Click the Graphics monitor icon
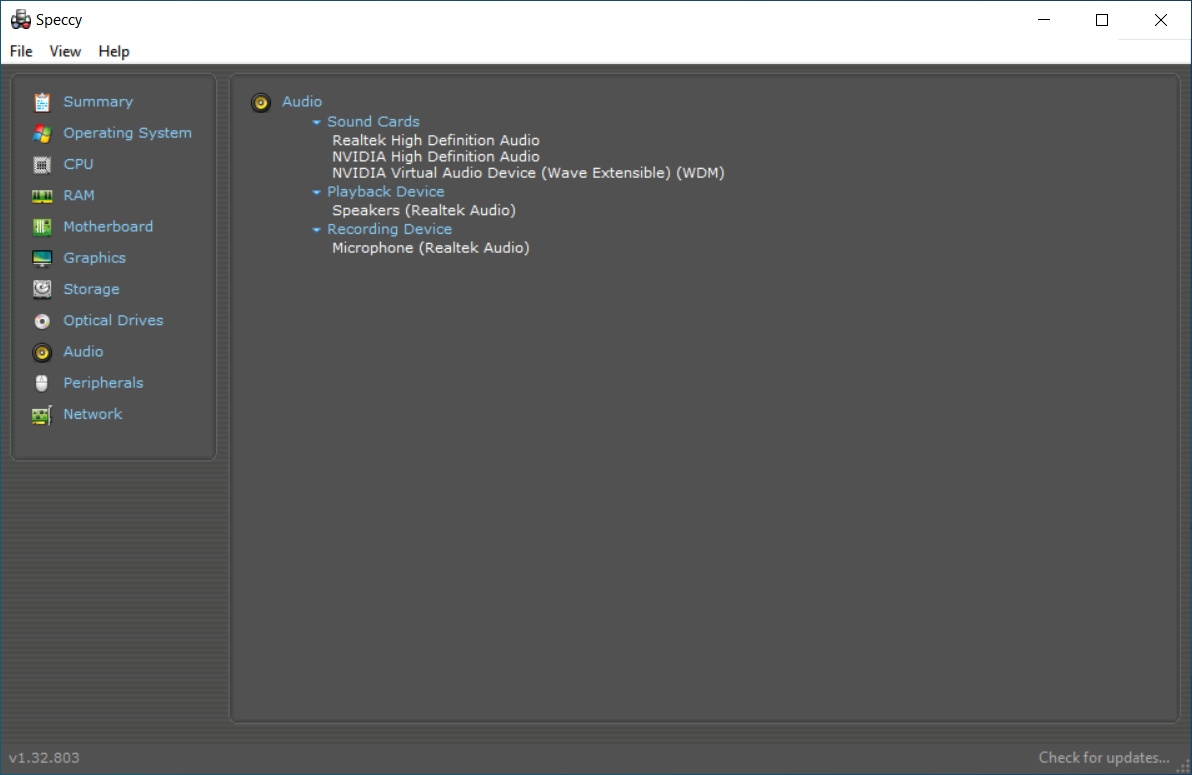Screen dimensions: 1192x775 [x=42, y=259]
